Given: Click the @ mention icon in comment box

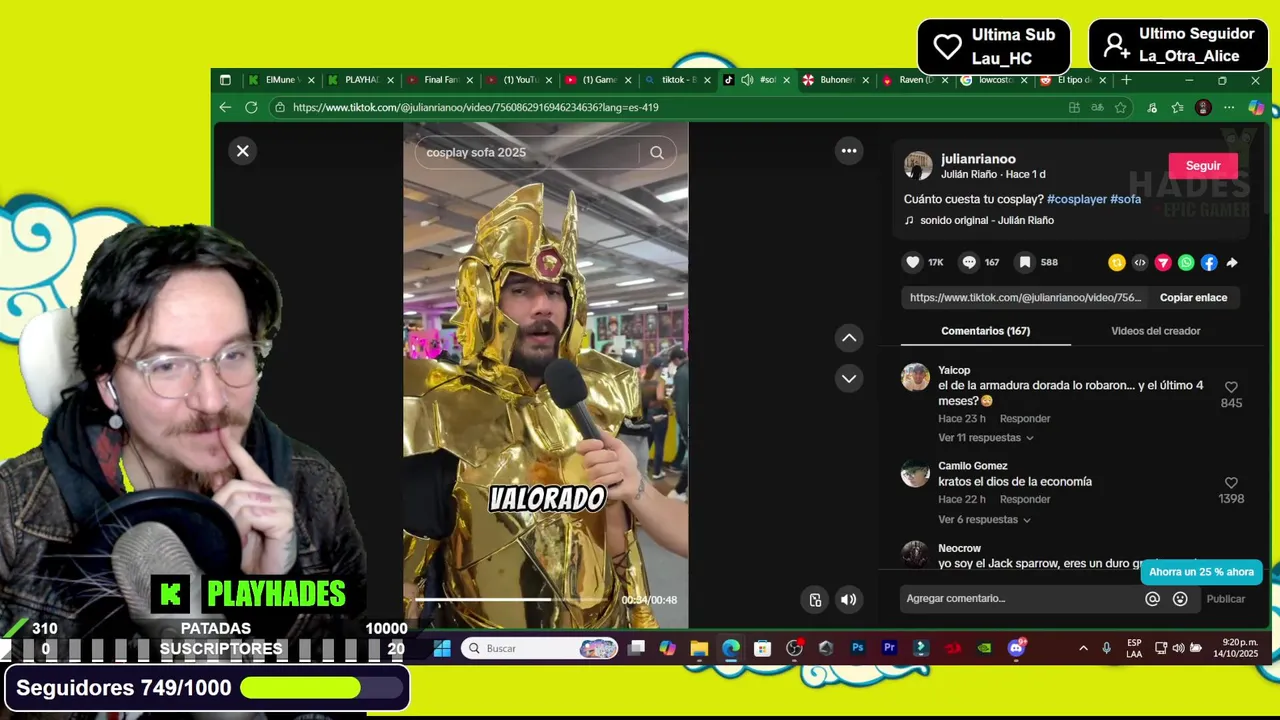Looking at the screenshot, I should pos(1153,599).
